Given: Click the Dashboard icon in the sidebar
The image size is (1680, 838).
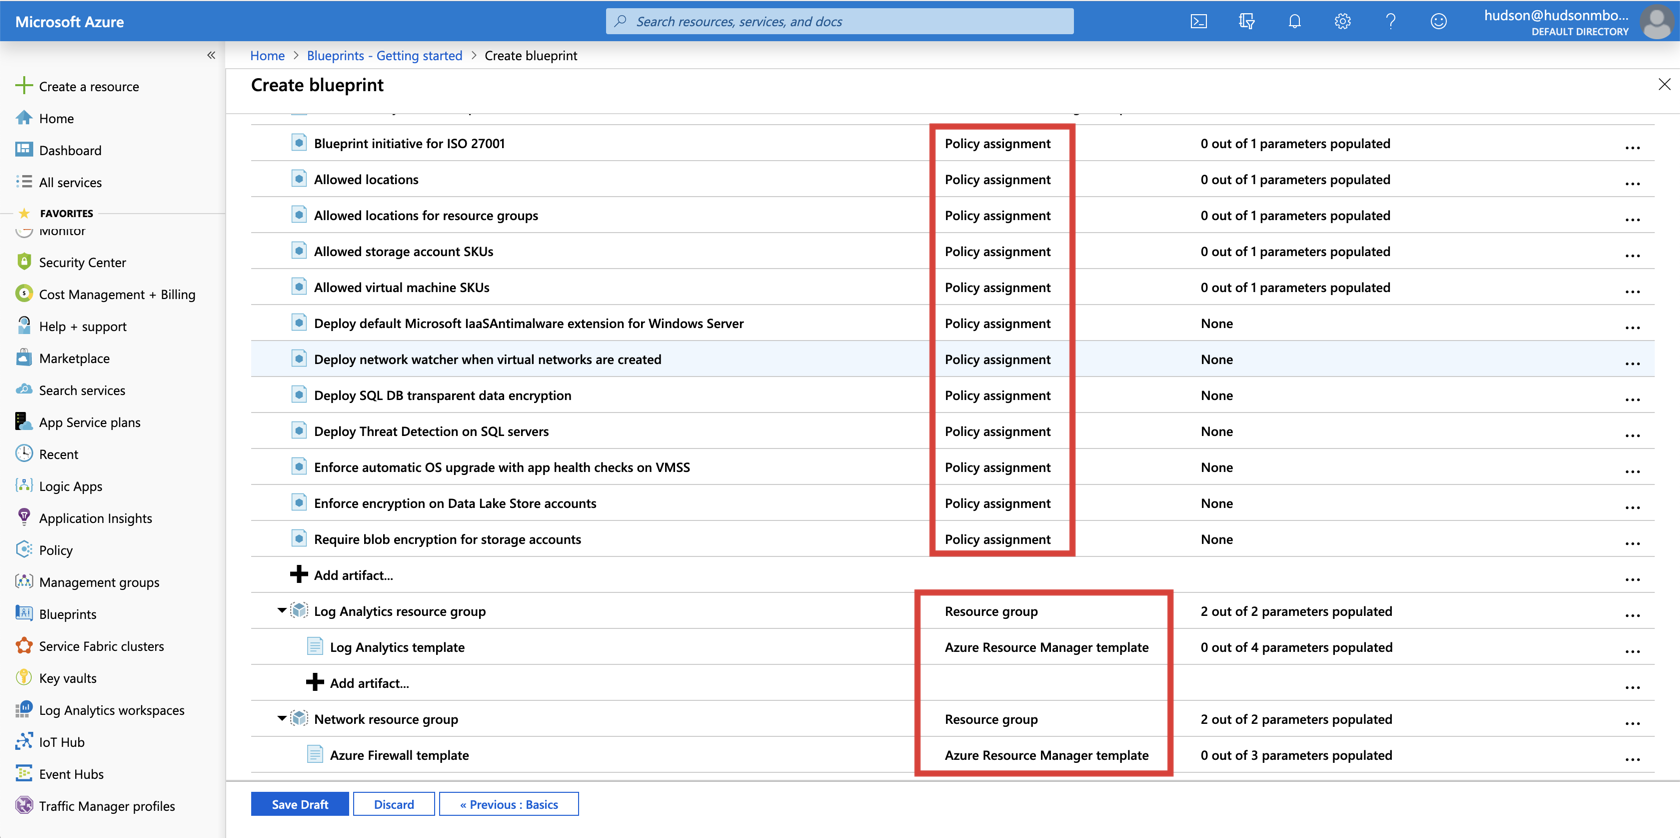Looking at the screenshot, I should point(24,150).
